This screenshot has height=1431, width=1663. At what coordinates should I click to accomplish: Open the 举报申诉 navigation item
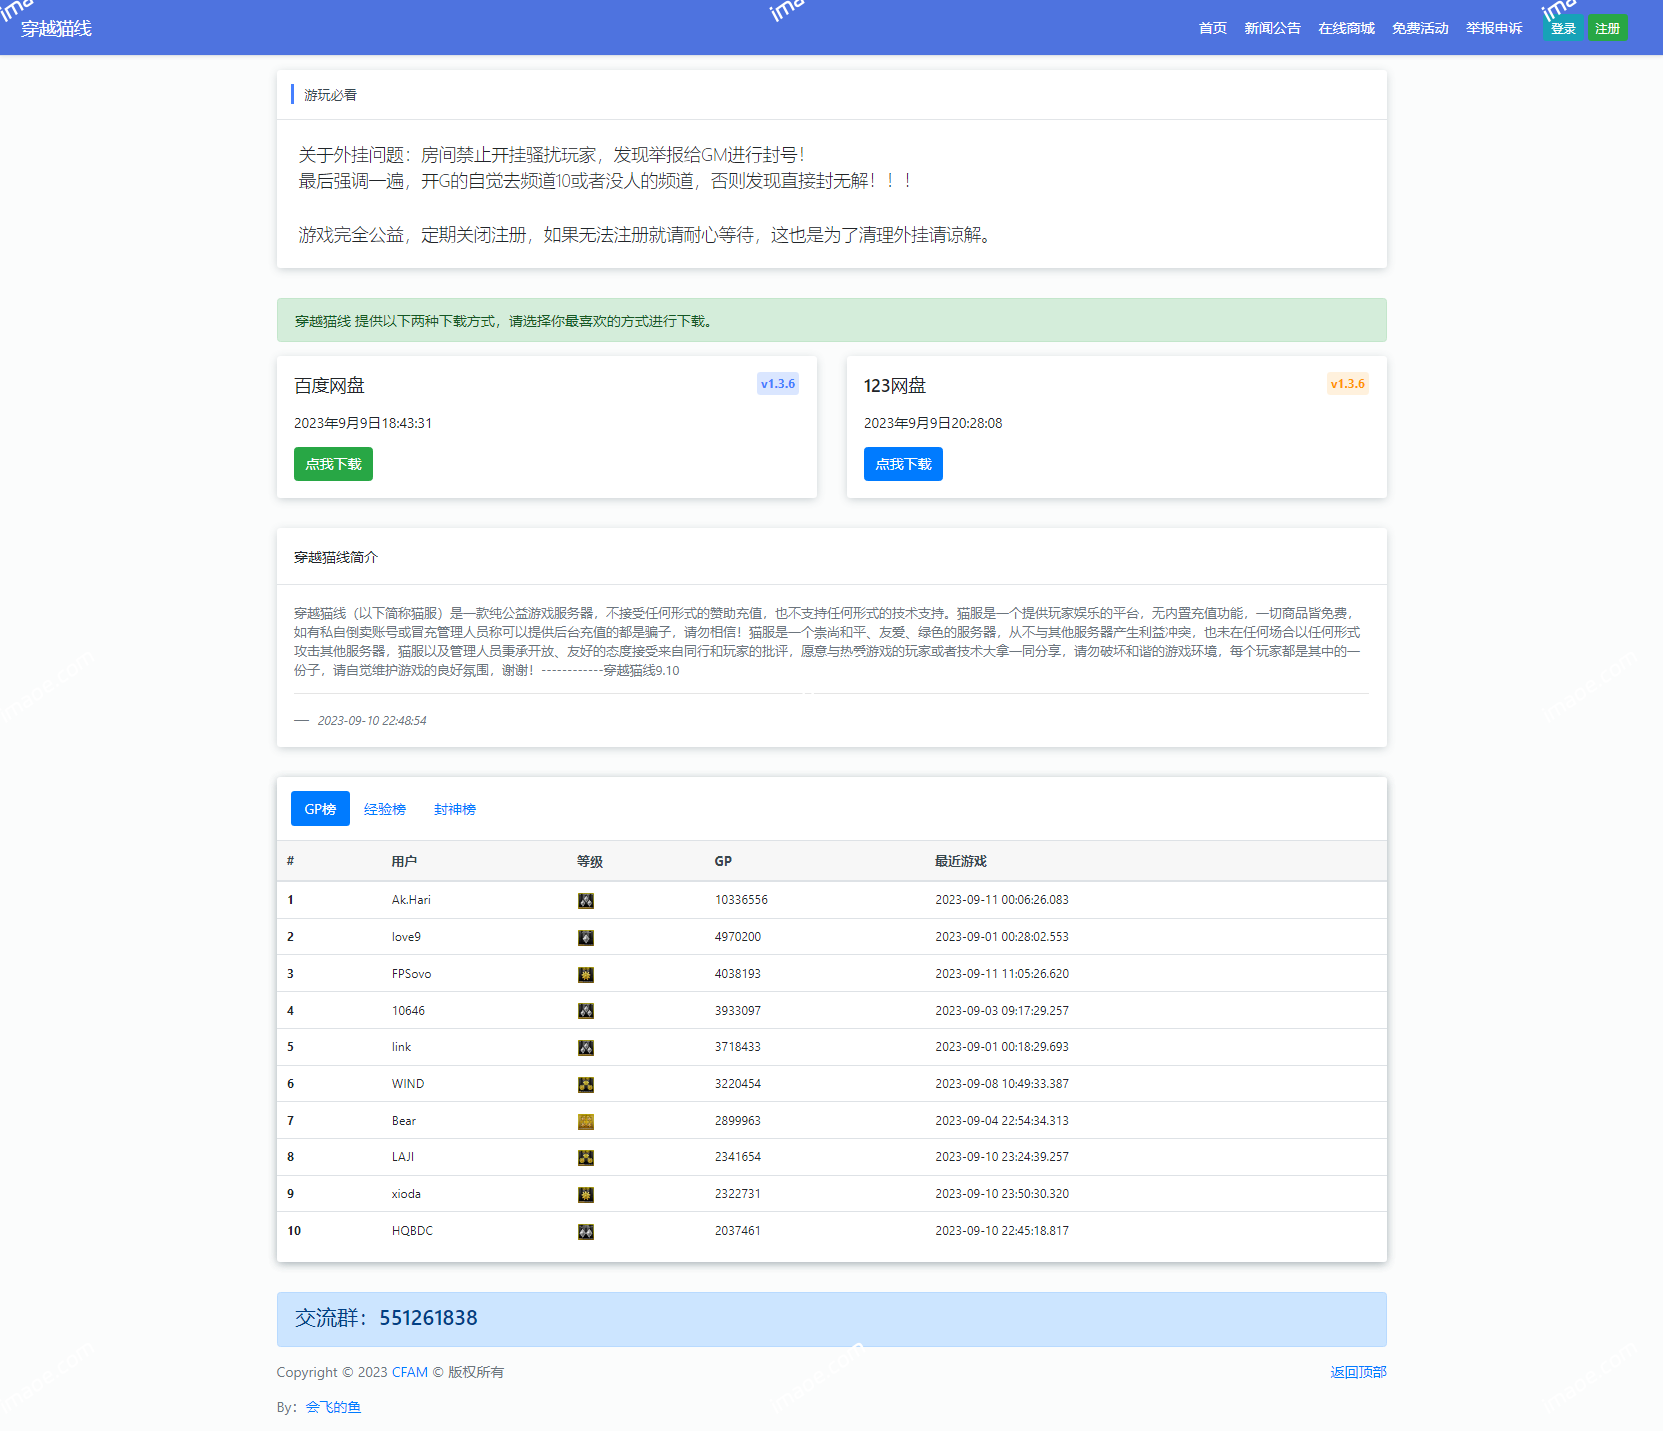(x=1494, y=28)
